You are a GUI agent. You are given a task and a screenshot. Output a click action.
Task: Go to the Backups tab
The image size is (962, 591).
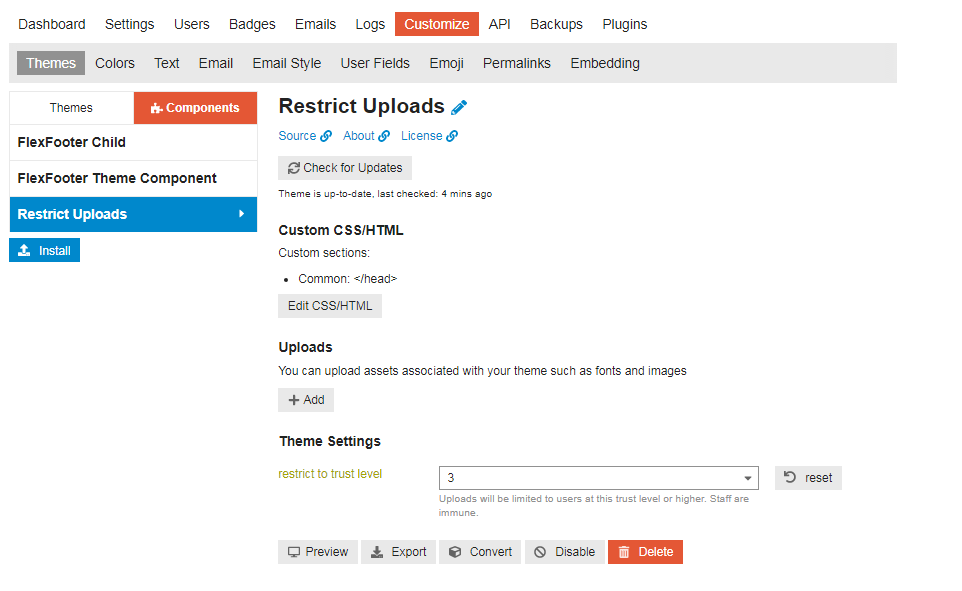(556, 24)
